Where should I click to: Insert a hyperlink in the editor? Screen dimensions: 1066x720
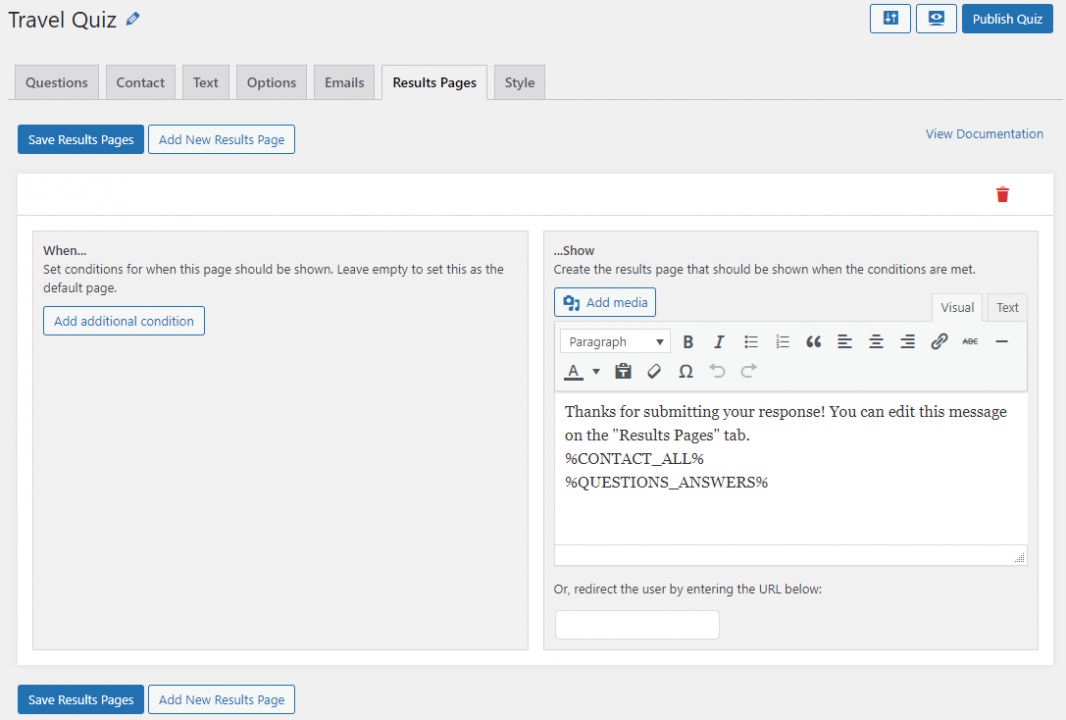point(938,341)
